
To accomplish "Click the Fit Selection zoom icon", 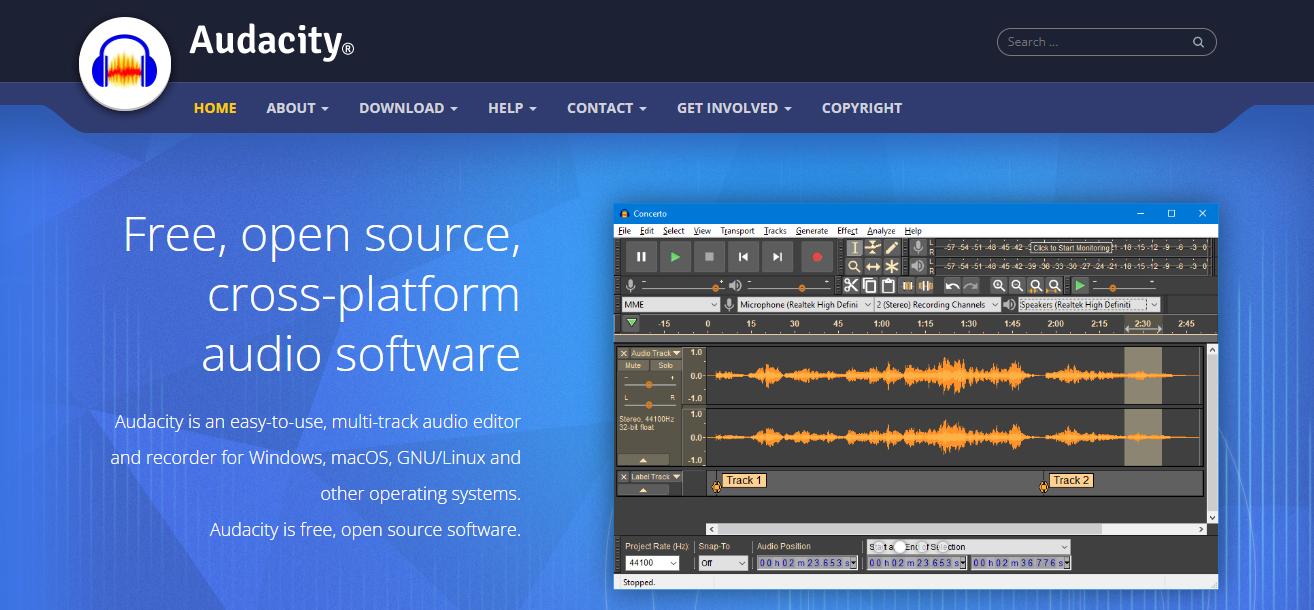I will [1035, 286].
